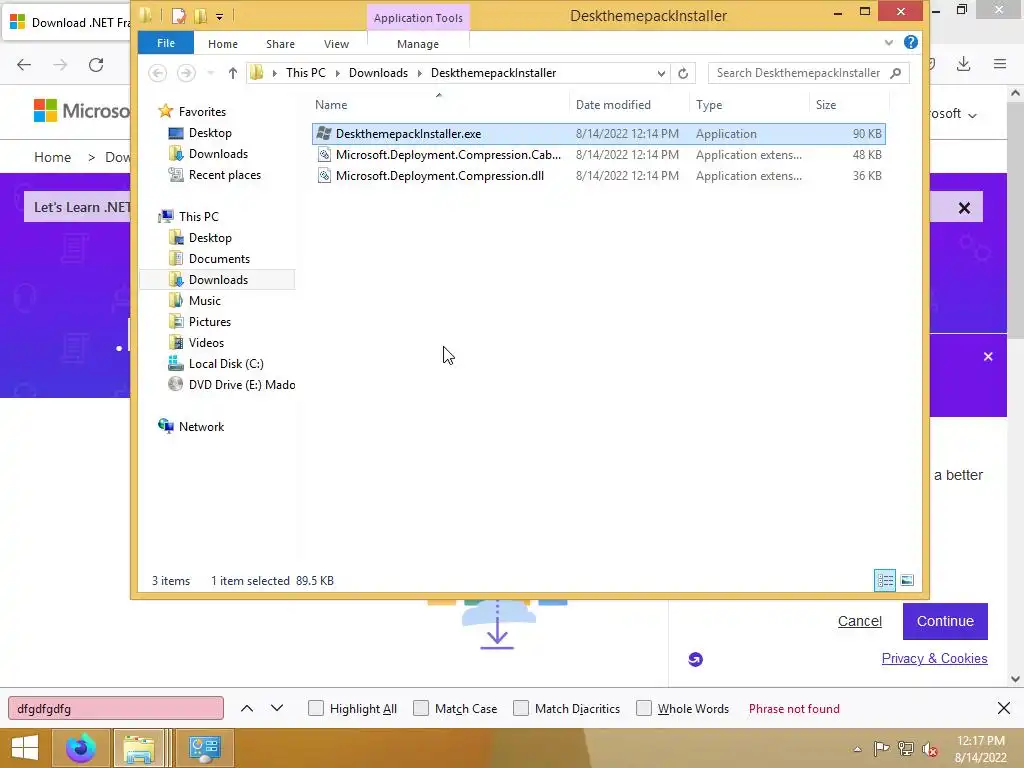
Task: Select DeskthemepackInstaller.exe file icon
Action: tap(324, 134)
